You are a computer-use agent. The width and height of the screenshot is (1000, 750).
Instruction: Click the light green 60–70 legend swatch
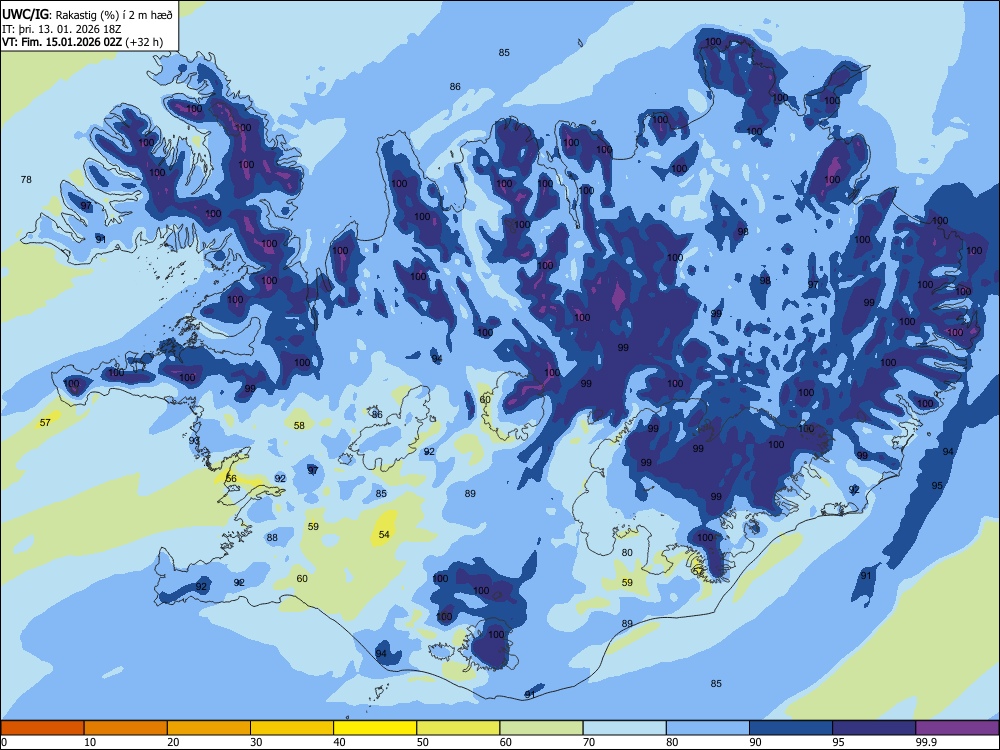(x=541, y=728)
